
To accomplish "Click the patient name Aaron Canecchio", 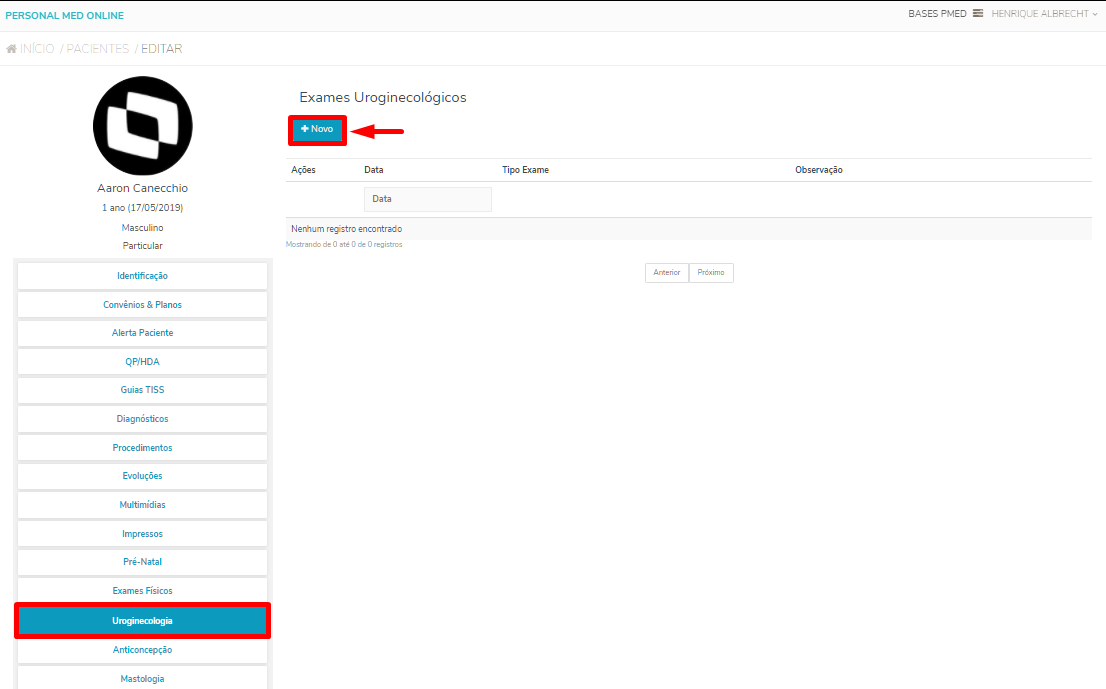I will click(x=142, y=188).
